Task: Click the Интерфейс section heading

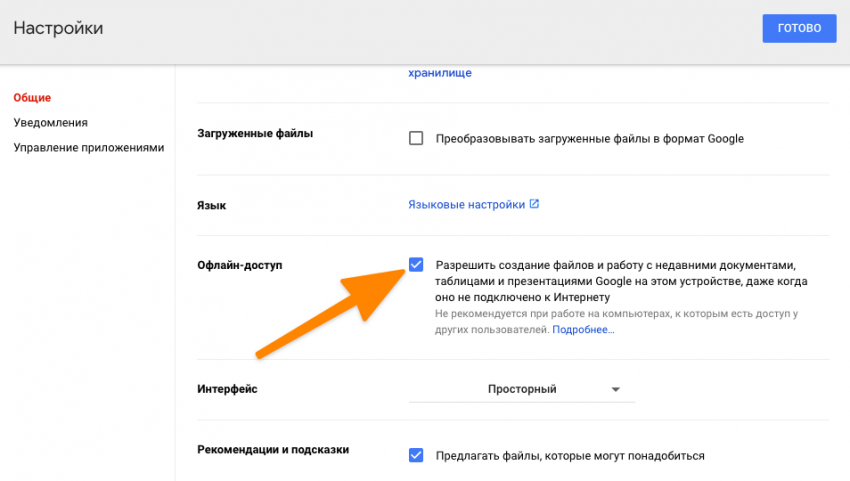Action: click(228, 388)
